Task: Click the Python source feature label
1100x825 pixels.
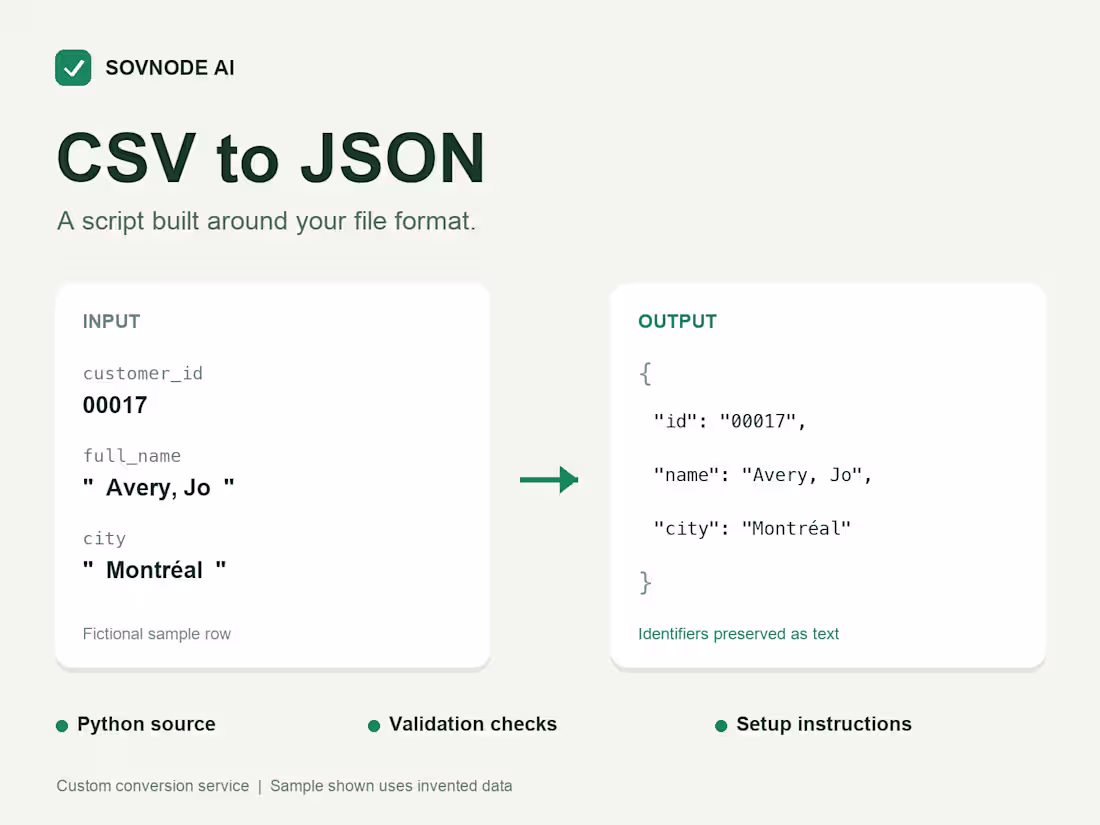Action: [147, 724]
